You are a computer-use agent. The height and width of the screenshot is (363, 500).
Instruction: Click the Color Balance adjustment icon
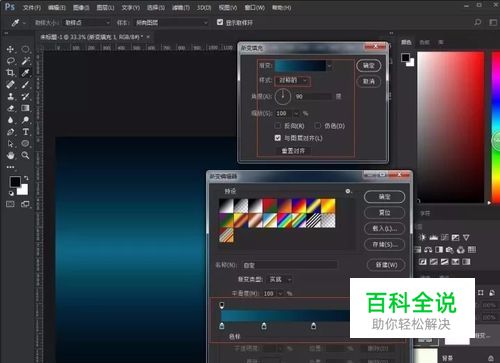428,250
